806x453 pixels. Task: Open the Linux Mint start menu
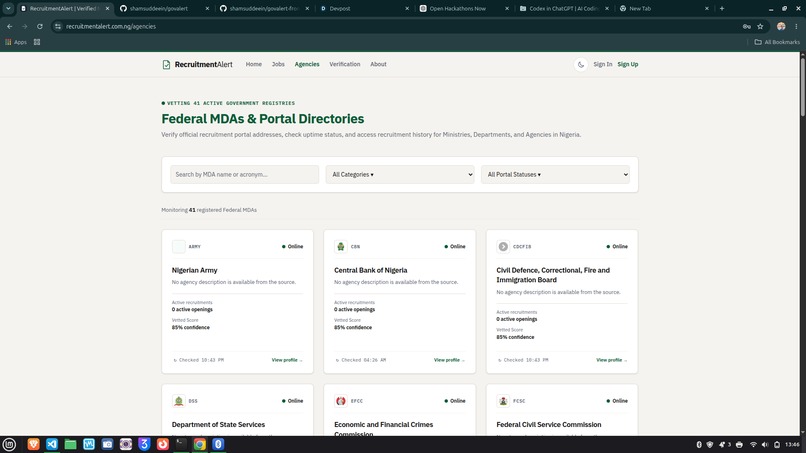[x=9, y=444]
